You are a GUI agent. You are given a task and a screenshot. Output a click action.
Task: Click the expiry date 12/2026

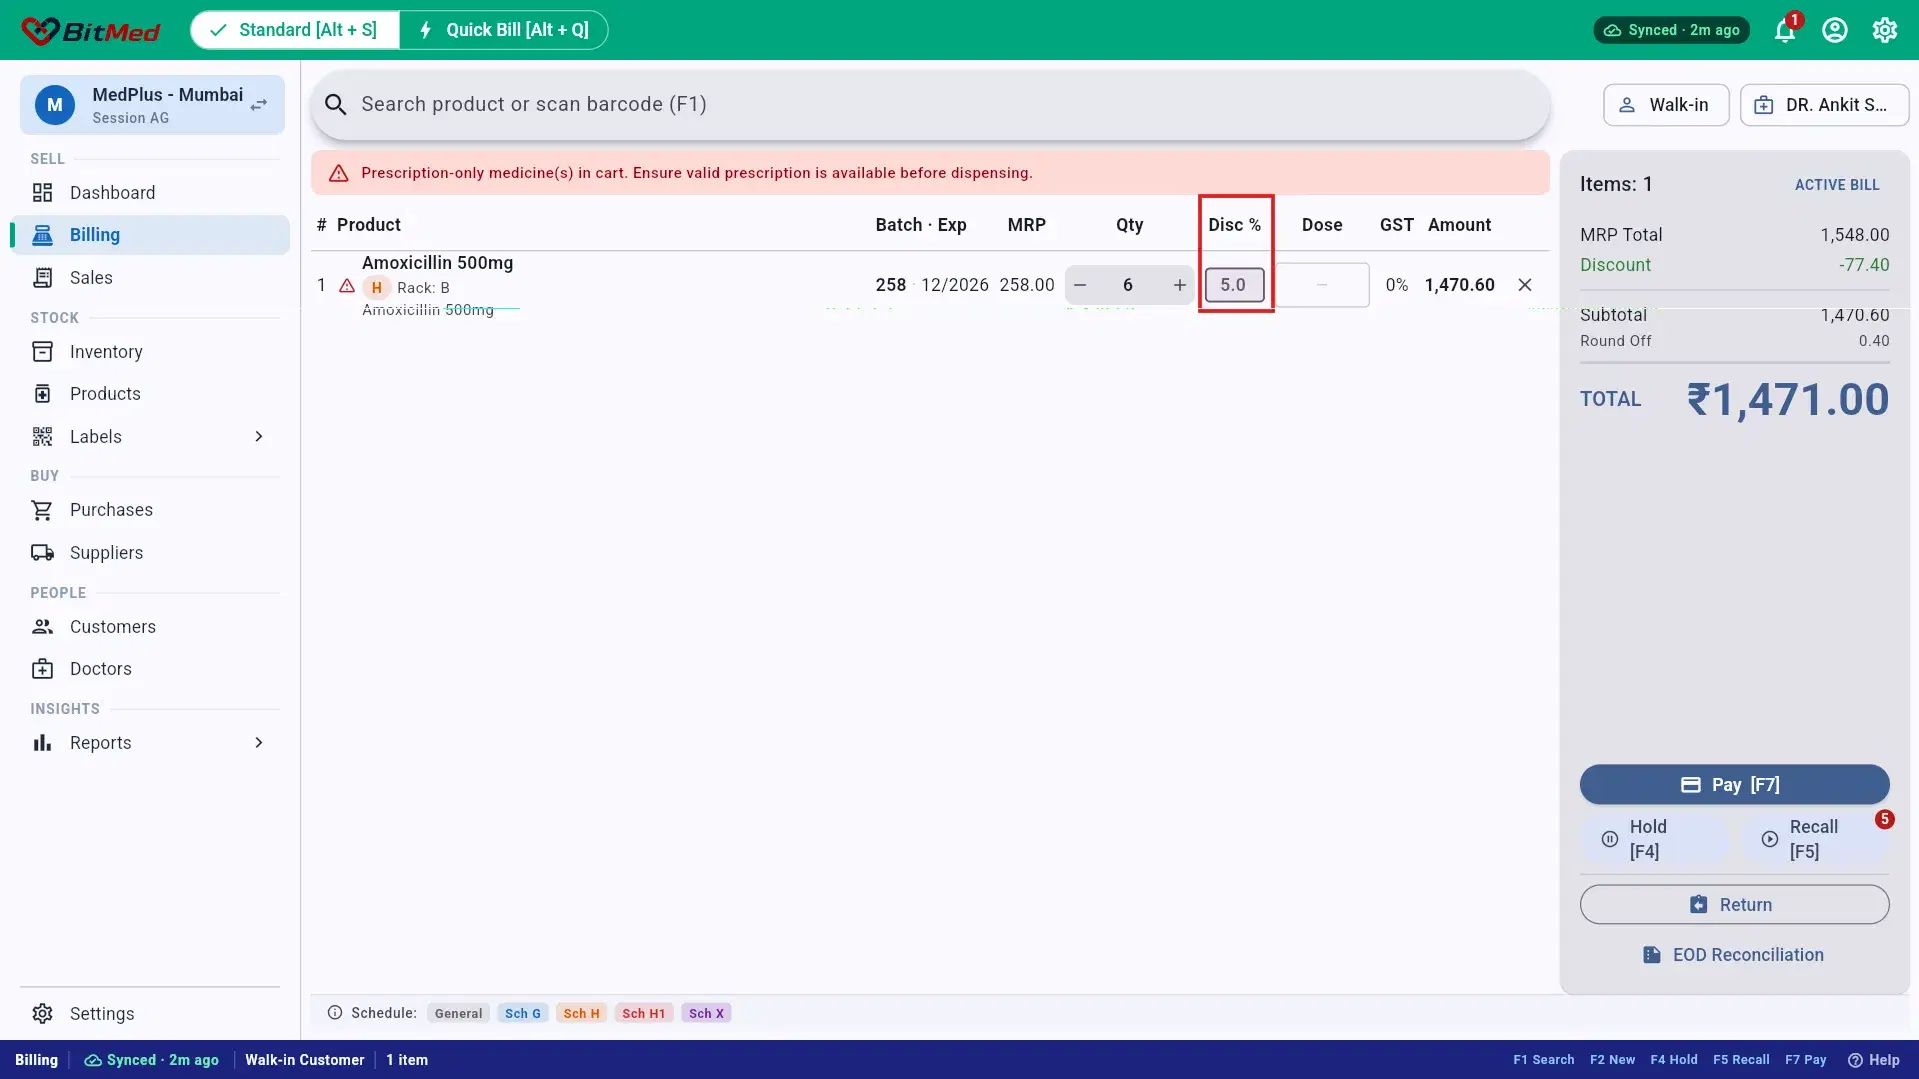pyautogui.click(x=955, y=285)
